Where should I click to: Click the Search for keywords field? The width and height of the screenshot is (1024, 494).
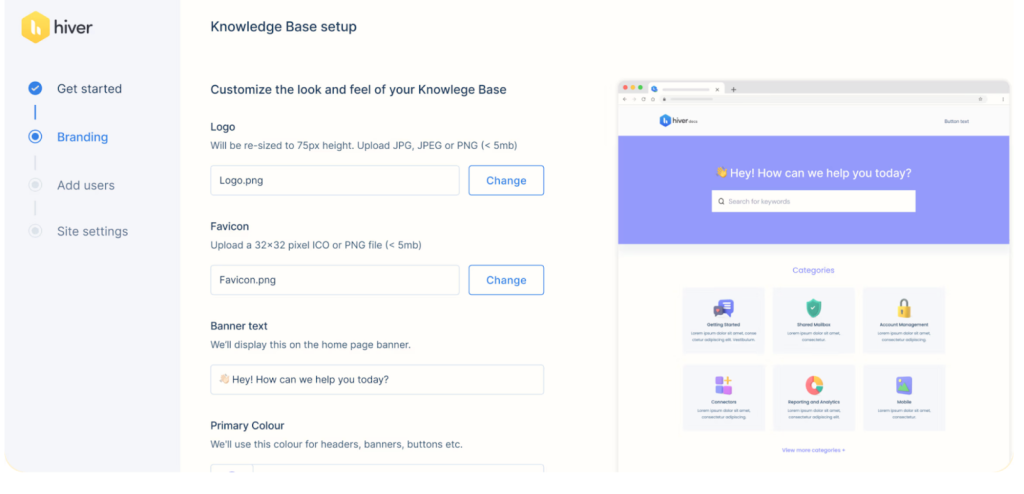tap(814, 201)
